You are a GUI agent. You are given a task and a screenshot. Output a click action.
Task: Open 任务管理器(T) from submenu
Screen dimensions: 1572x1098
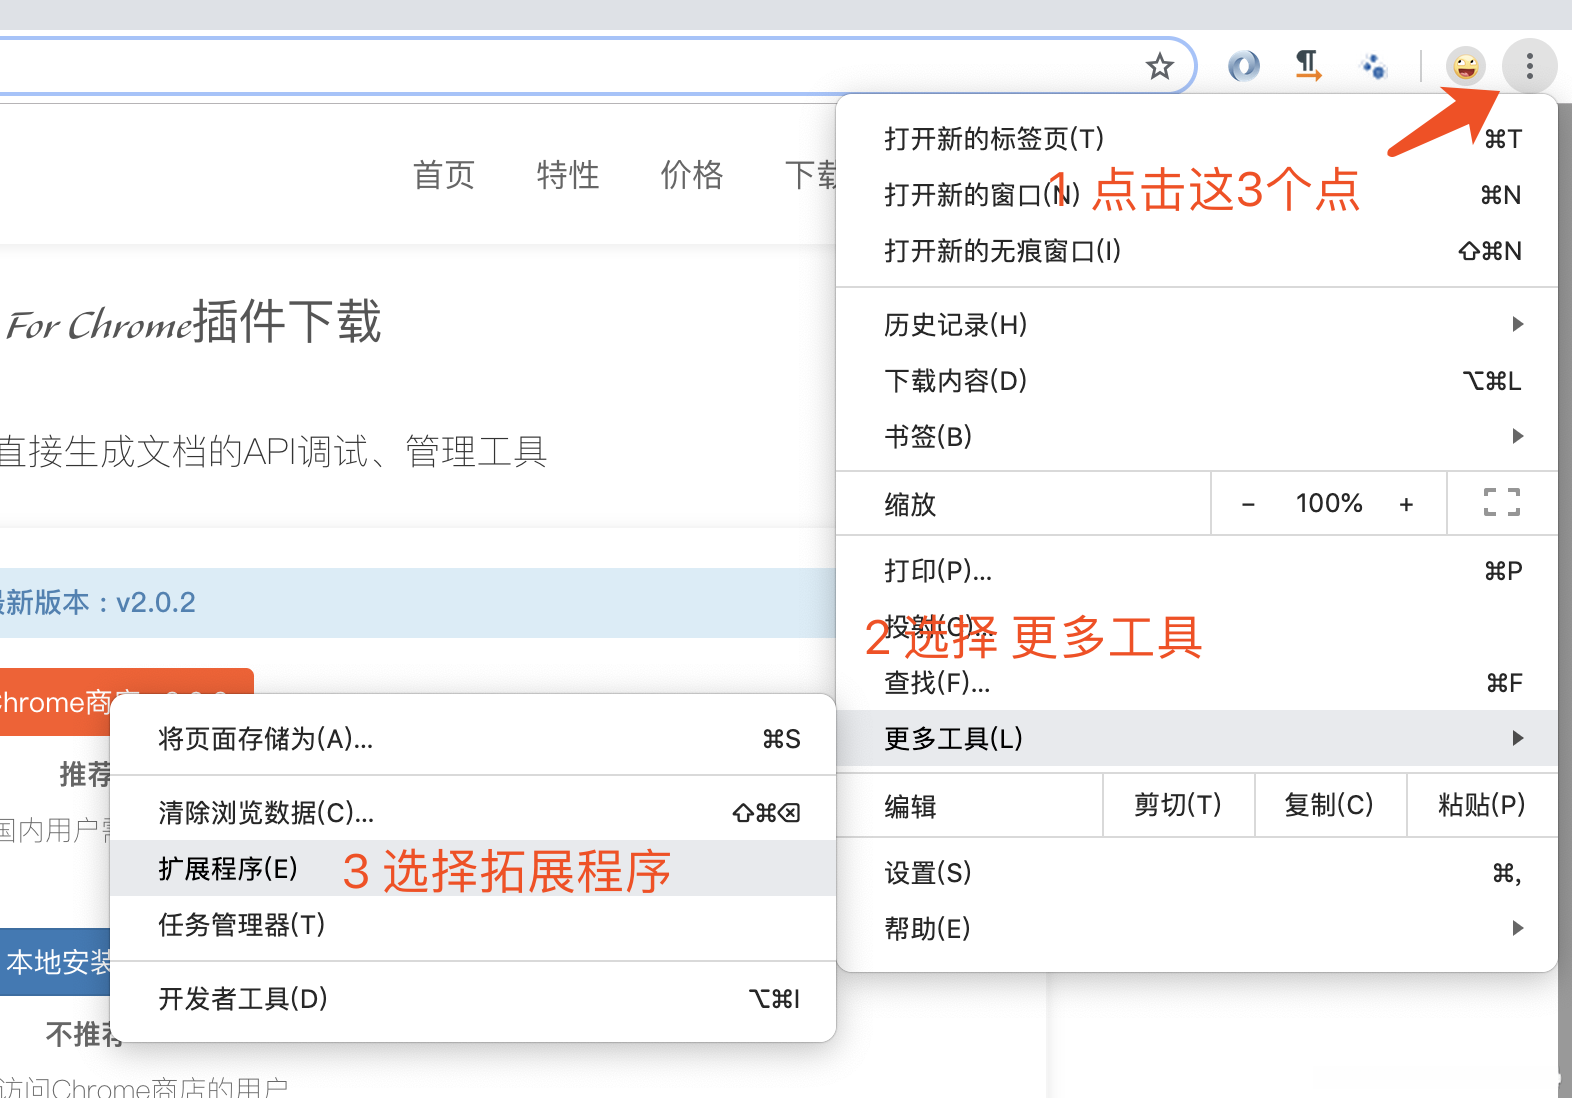[473, 924]
